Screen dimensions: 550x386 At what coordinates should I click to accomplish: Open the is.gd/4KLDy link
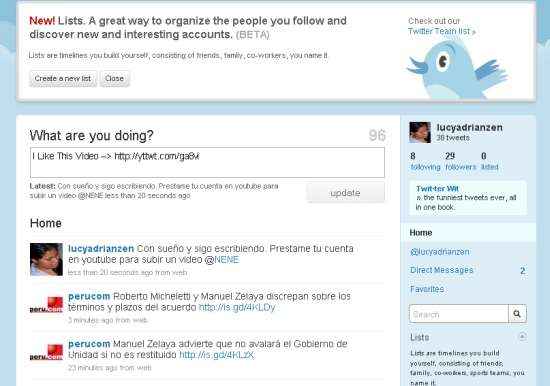237,307
